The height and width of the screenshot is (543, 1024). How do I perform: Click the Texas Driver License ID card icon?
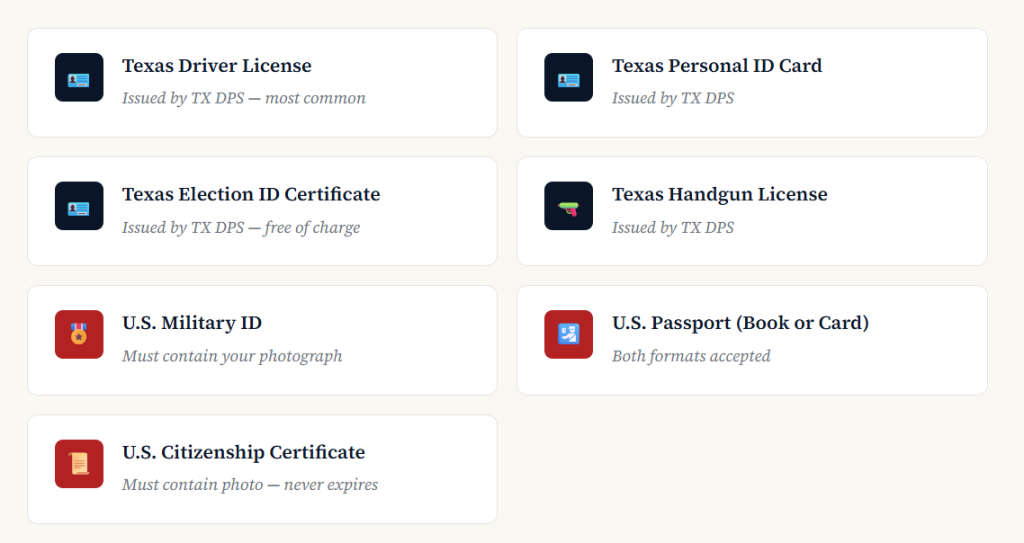coord(79,78)
